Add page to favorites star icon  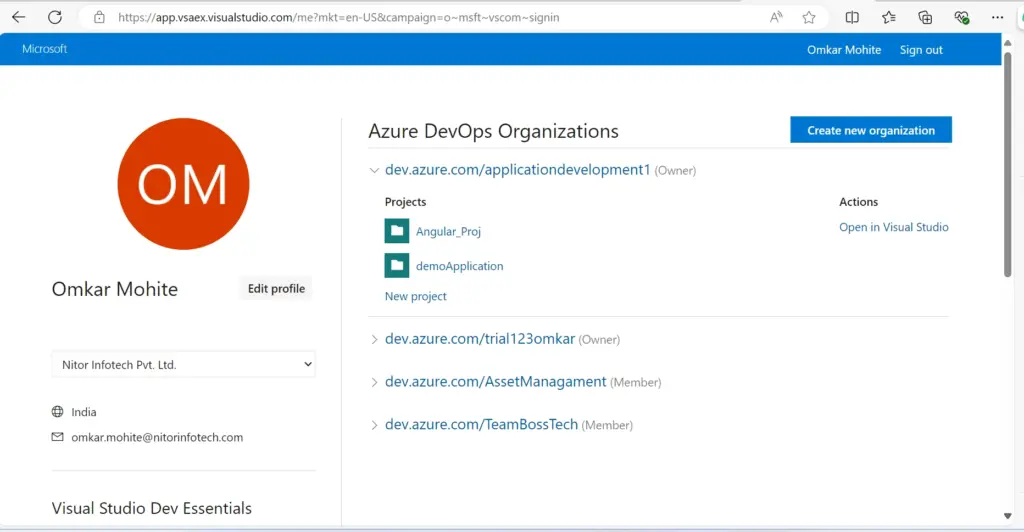click(809, 18)
